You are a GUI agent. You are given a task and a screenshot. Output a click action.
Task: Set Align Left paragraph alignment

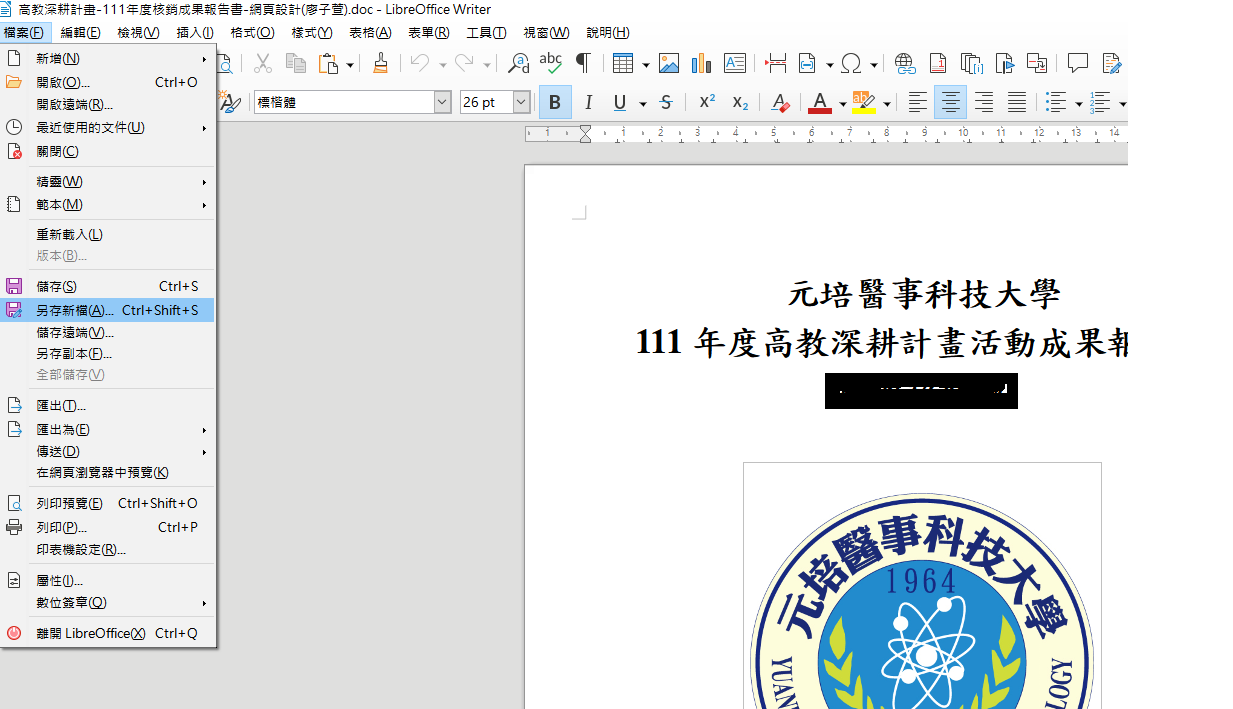[918, 102]
